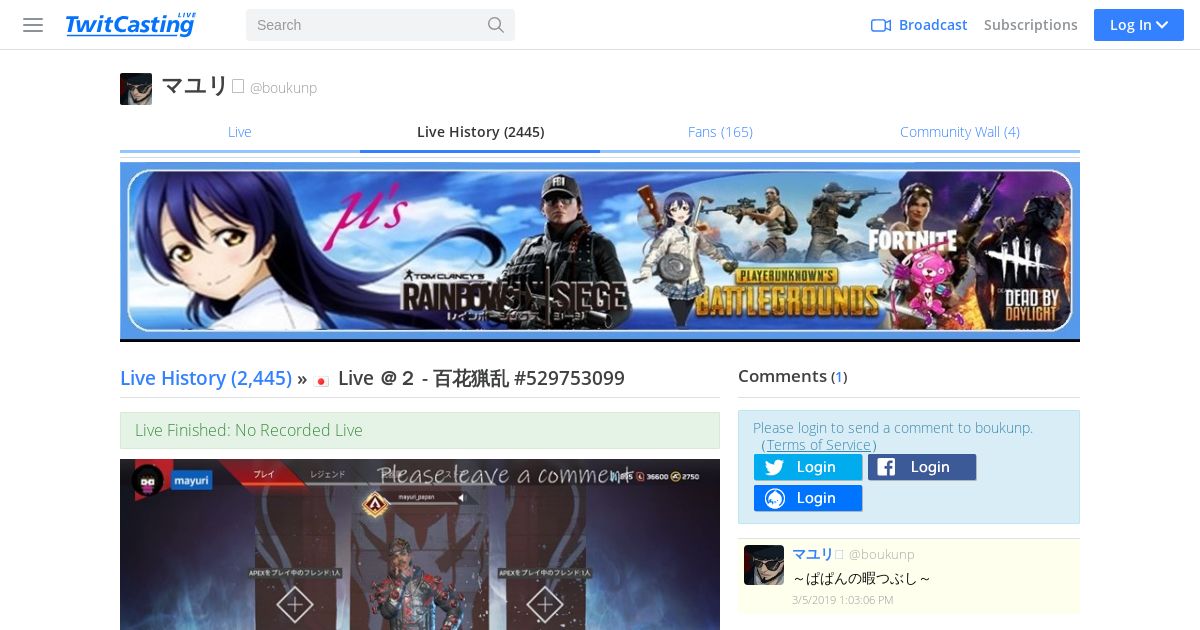This screenshot has width=1200, height=630.
Task: Open Subscriptions page
Action: [x=1030, y=25]
